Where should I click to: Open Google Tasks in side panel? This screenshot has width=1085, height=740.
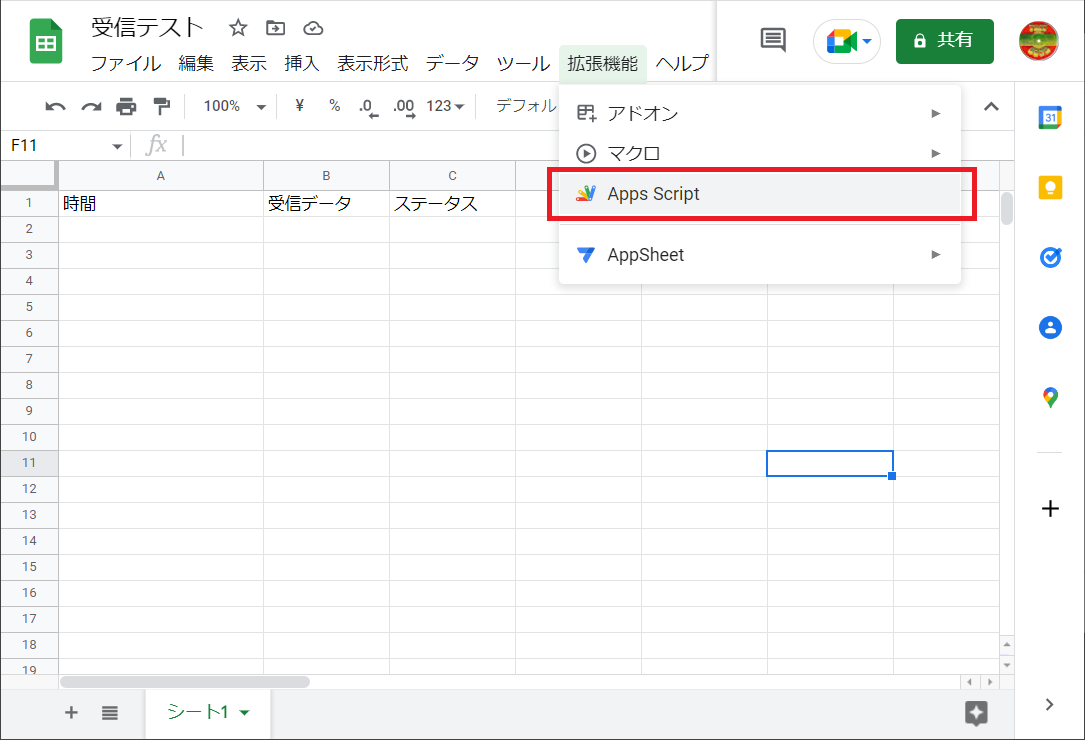click(1050, 258)
